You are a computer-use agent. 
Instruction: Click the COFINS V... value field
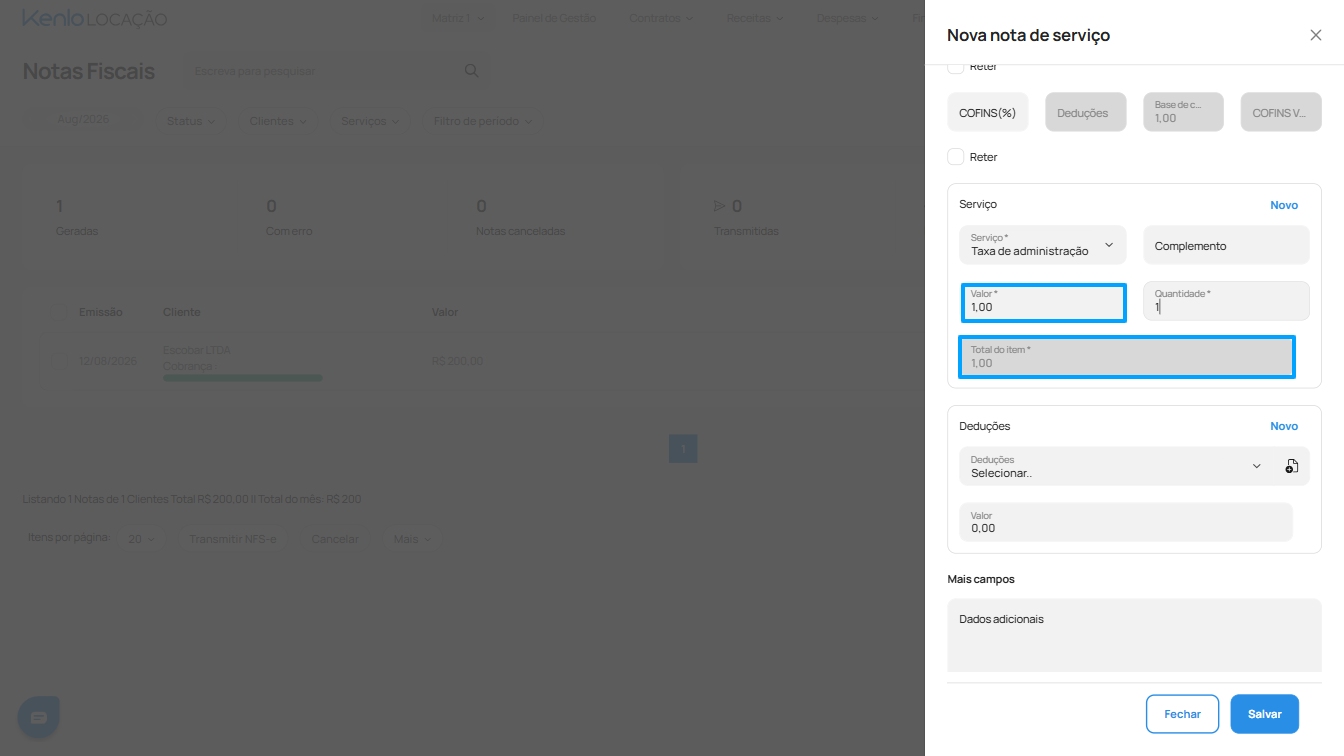1281,112
